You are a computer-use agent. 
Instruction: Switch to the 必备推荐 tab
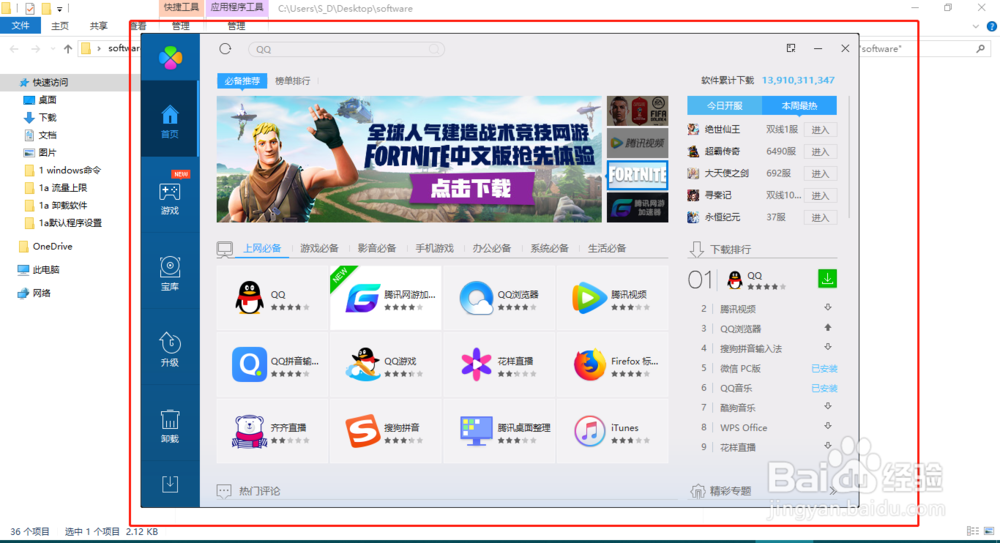point(242,81)
